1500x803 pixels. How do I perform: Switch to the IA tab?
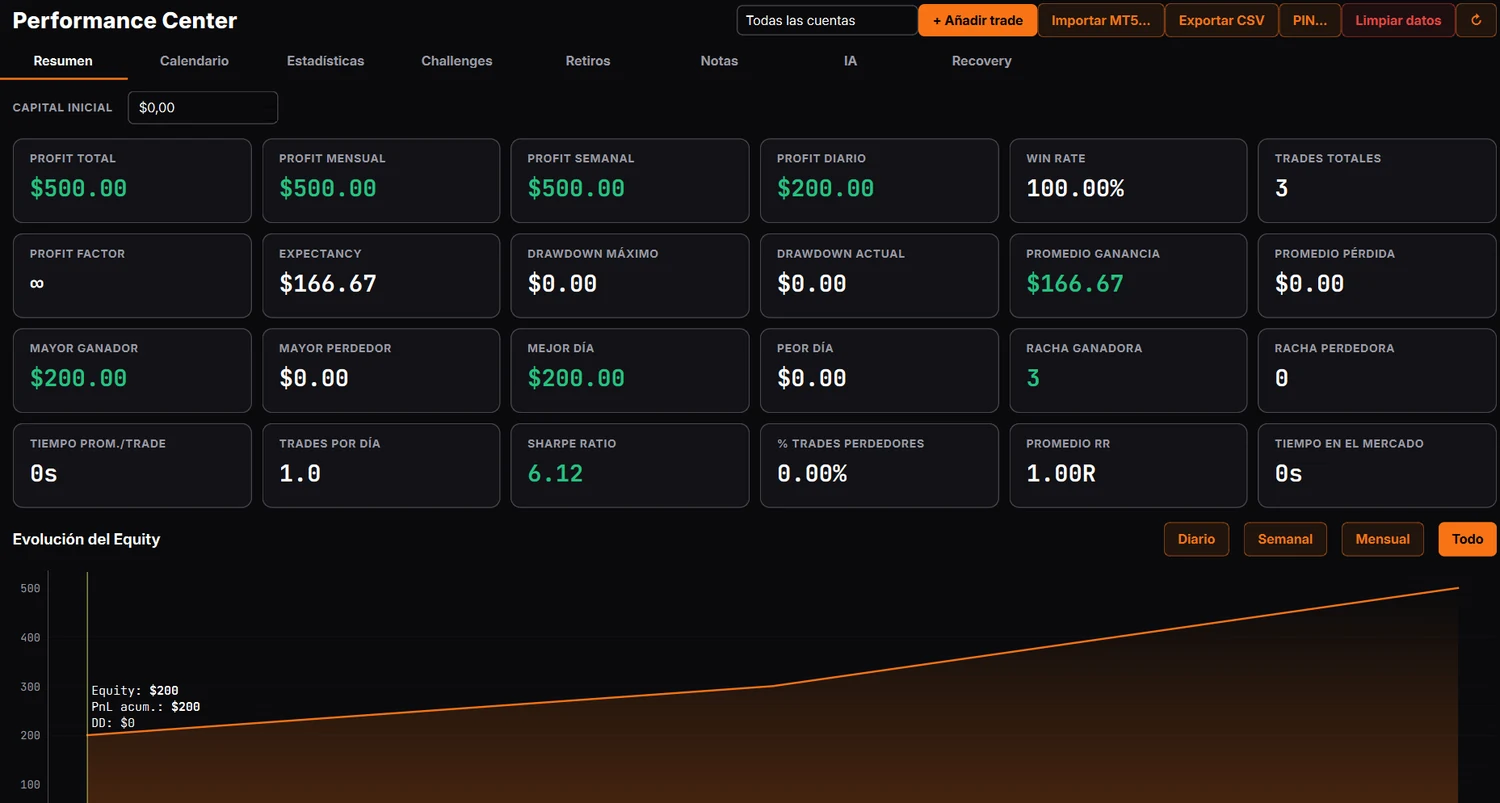850,61
